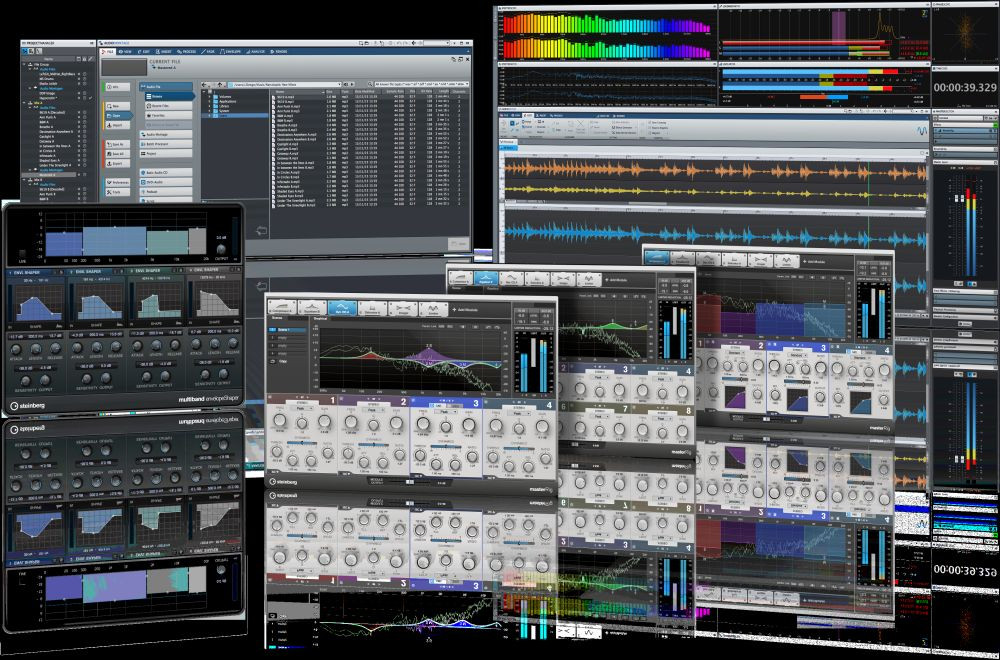Expand the Volumes folder in the browser tree
Image resolution: width=1000 pixels, height=660 pixels.
coord(210,97)
